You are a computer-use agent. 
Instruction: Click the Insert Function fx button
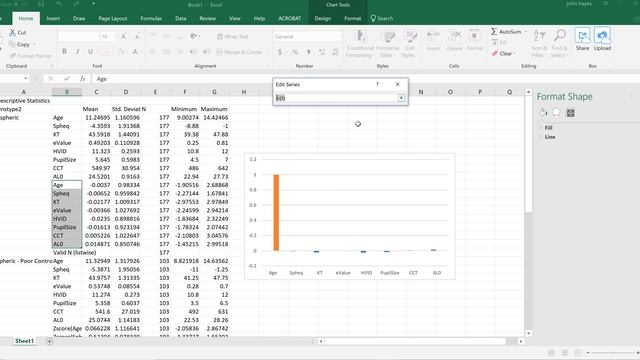[82, 78]
